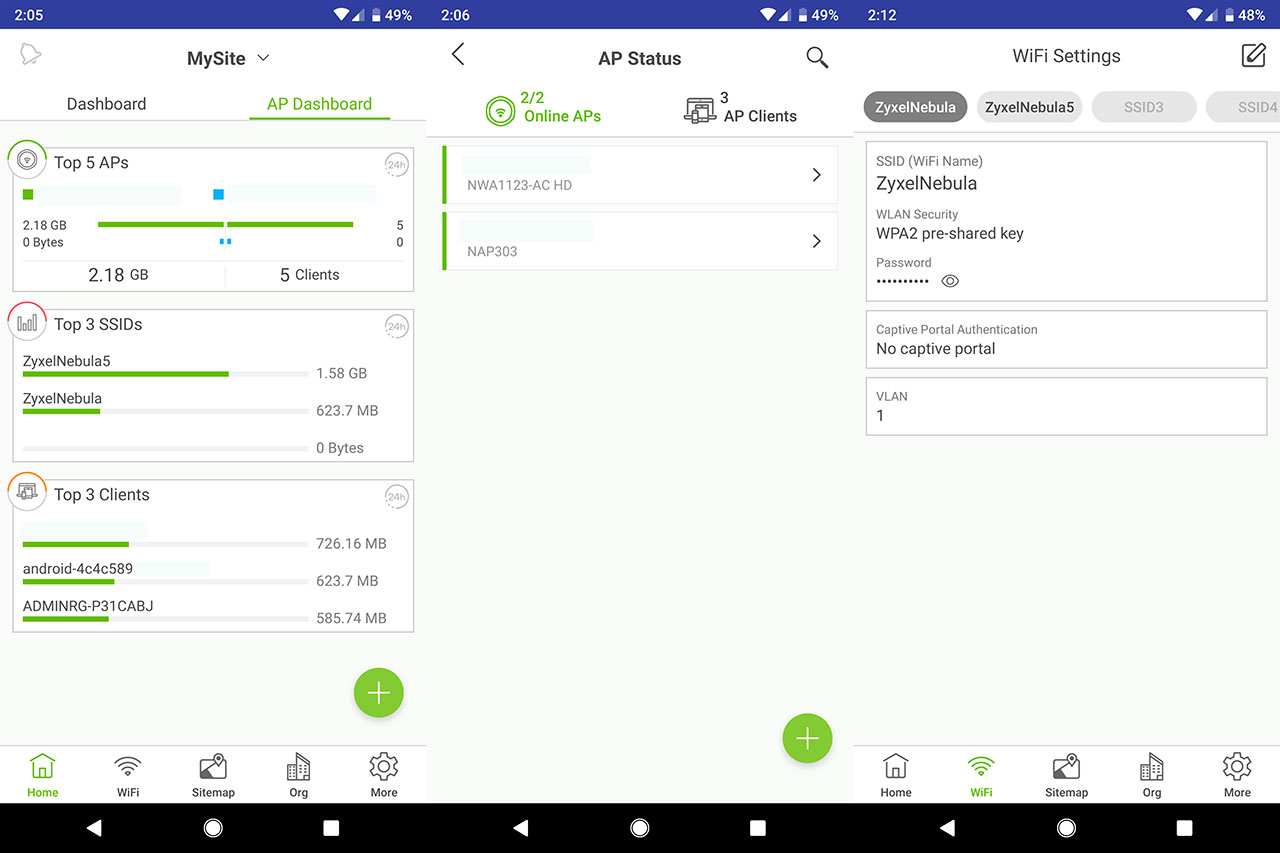This screenshot has height=853, width=1280.
Task: Open More from the WiFi Settings bottom bar
Action: coord(1237,775)
